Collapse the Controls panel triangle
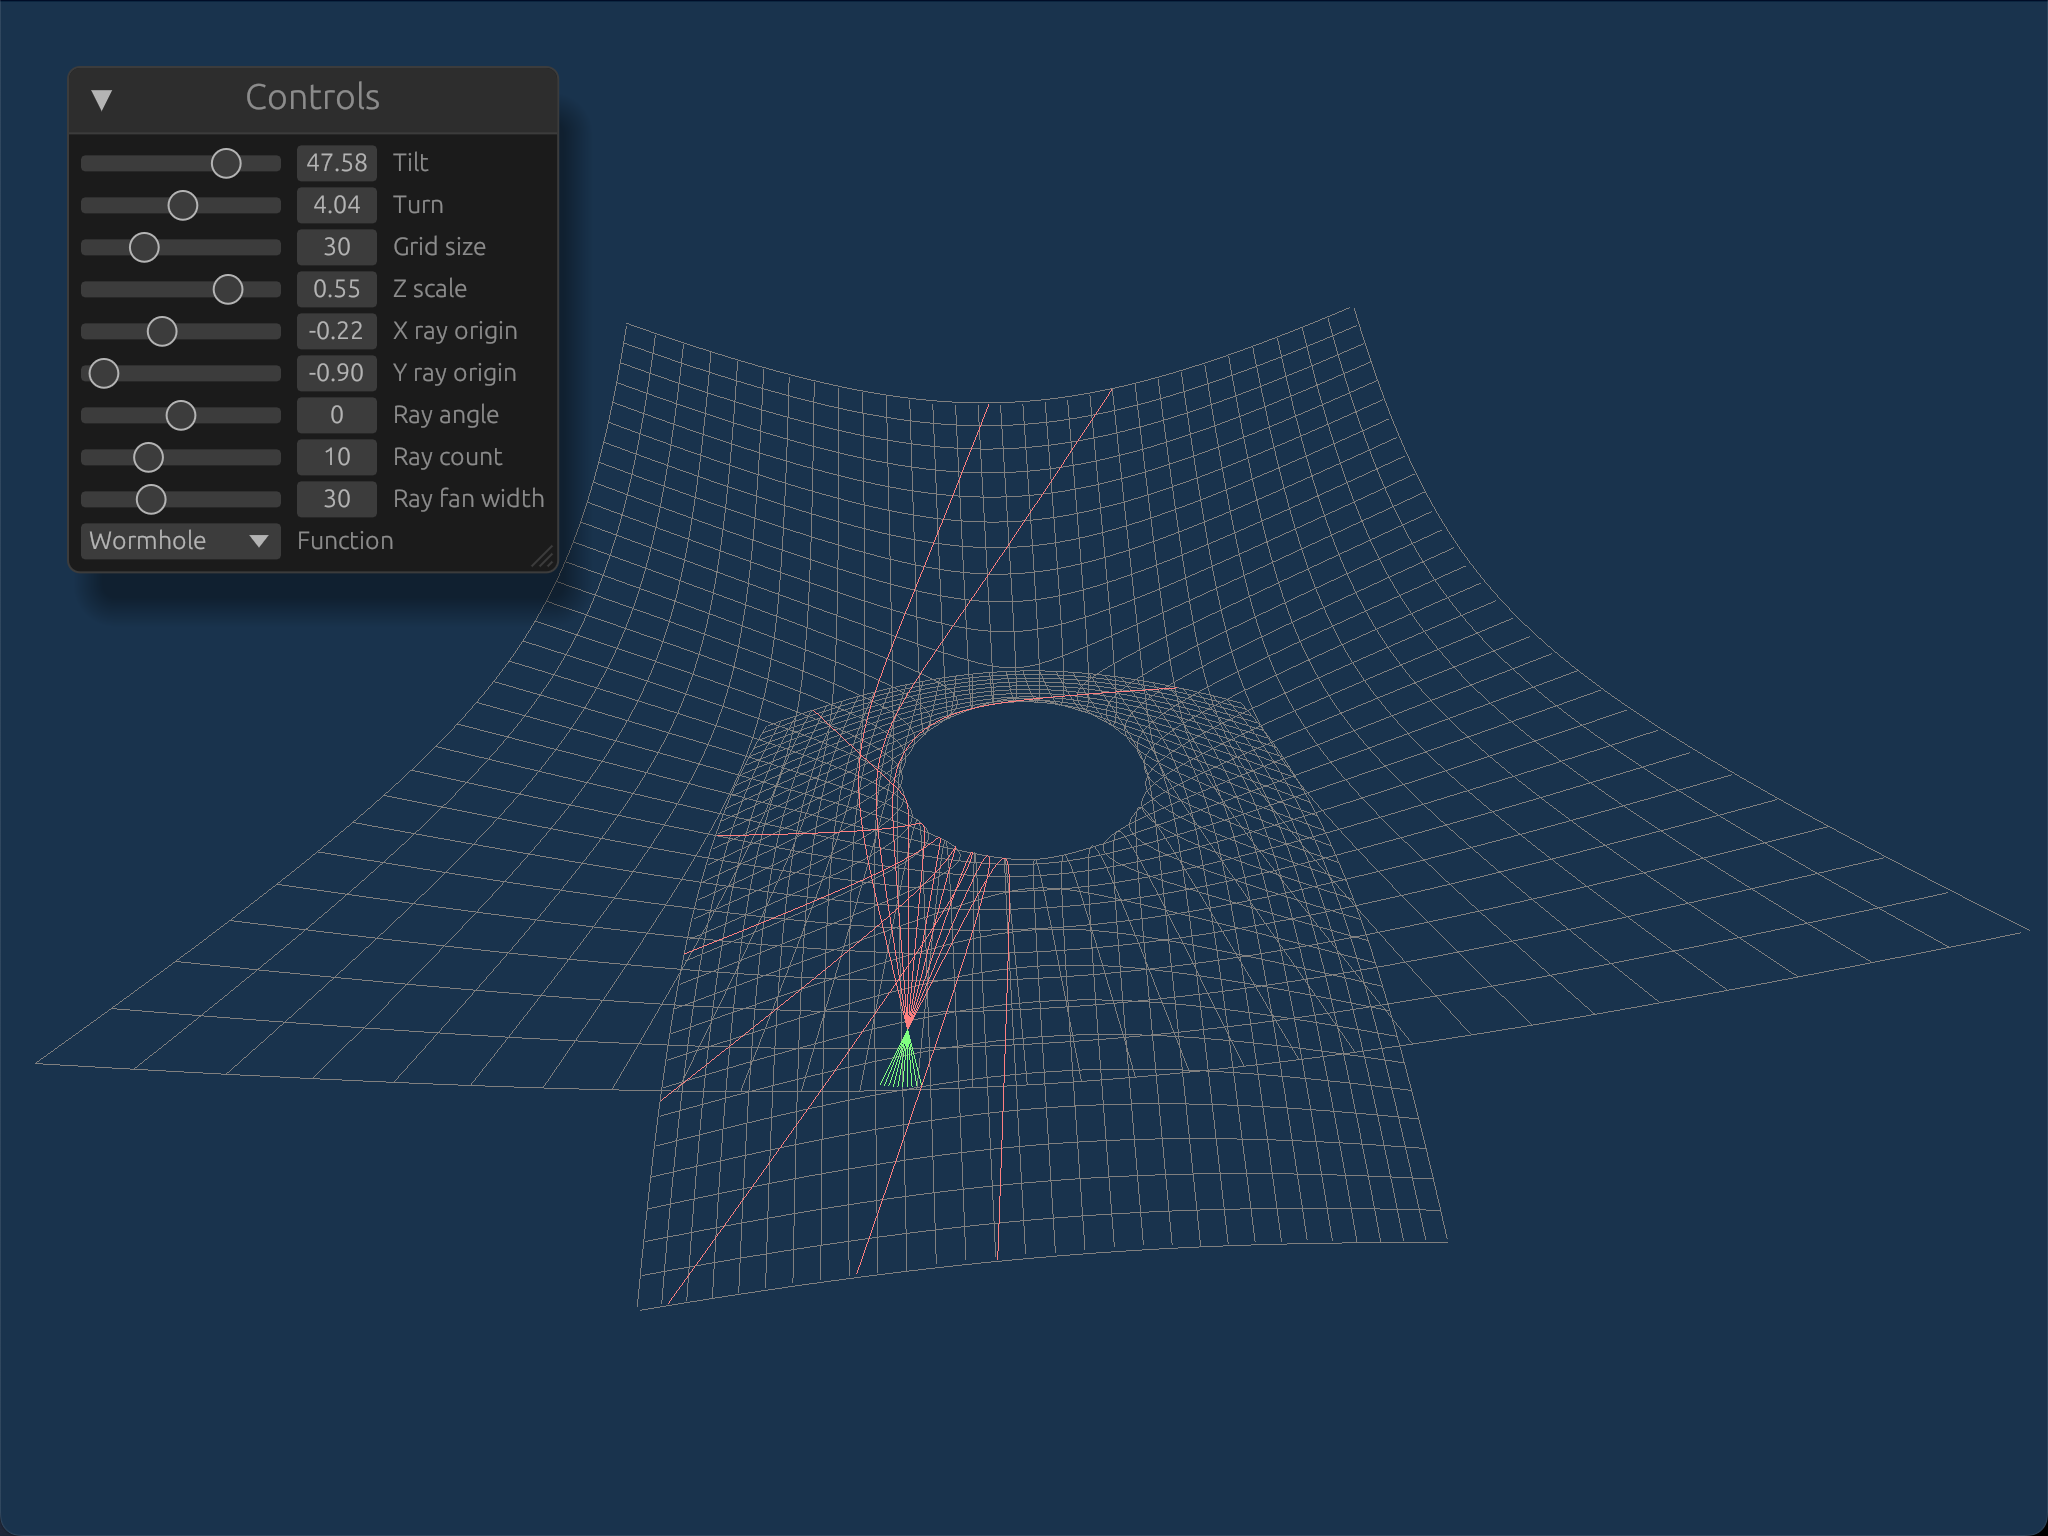The height and width of the screenshot is (1536, 2048). pos(101,99)
